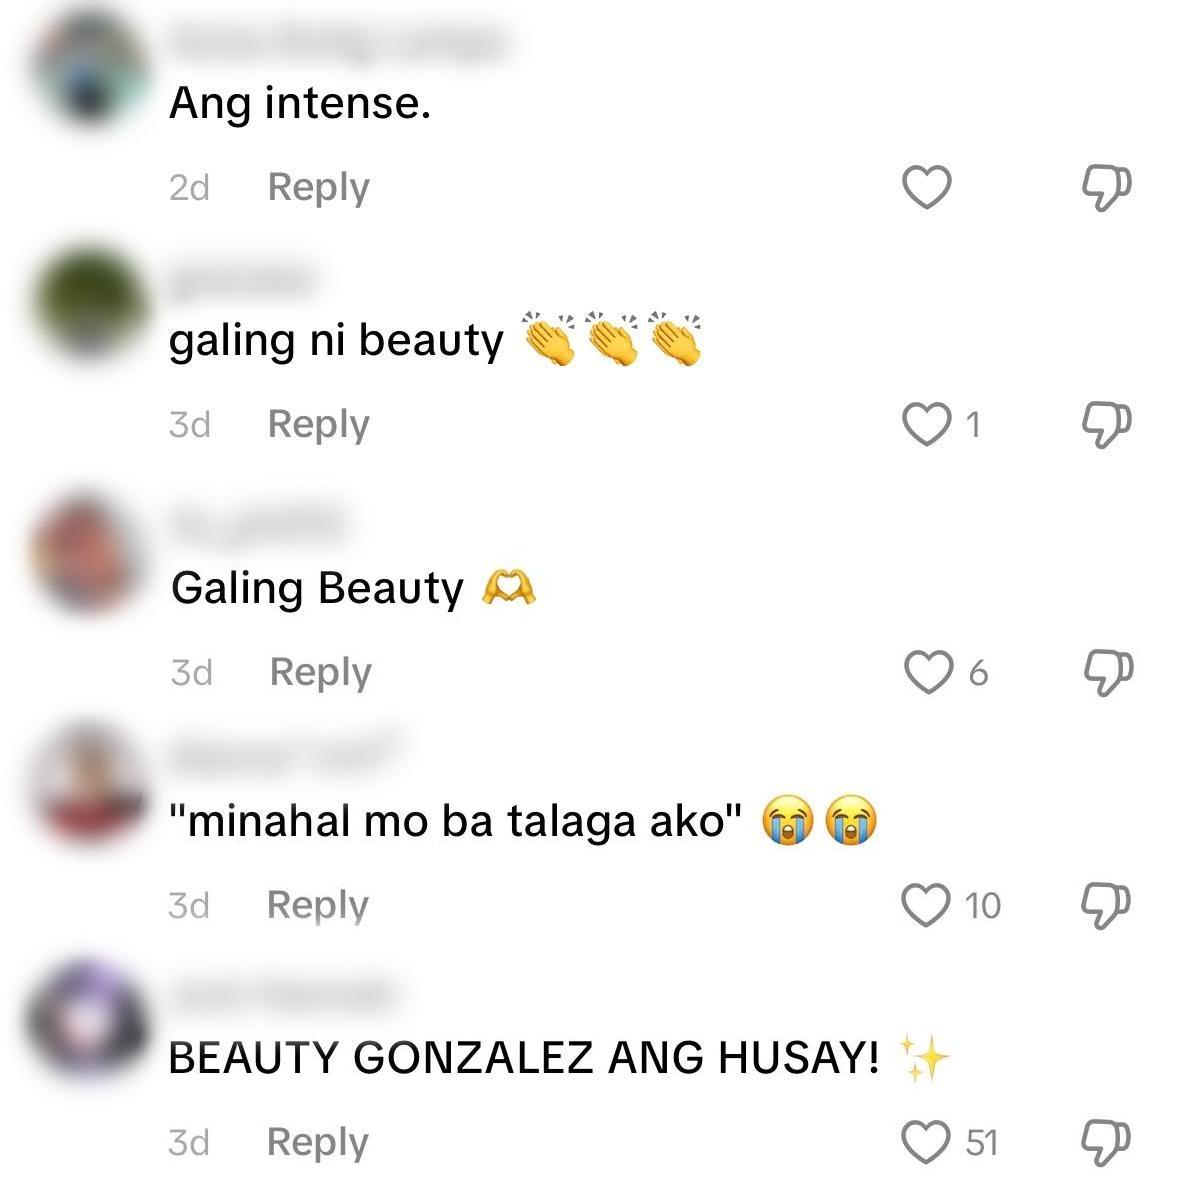Like the "galing ni beauty" comment
Screen dimensions: 1179x1179
point(926,424)
